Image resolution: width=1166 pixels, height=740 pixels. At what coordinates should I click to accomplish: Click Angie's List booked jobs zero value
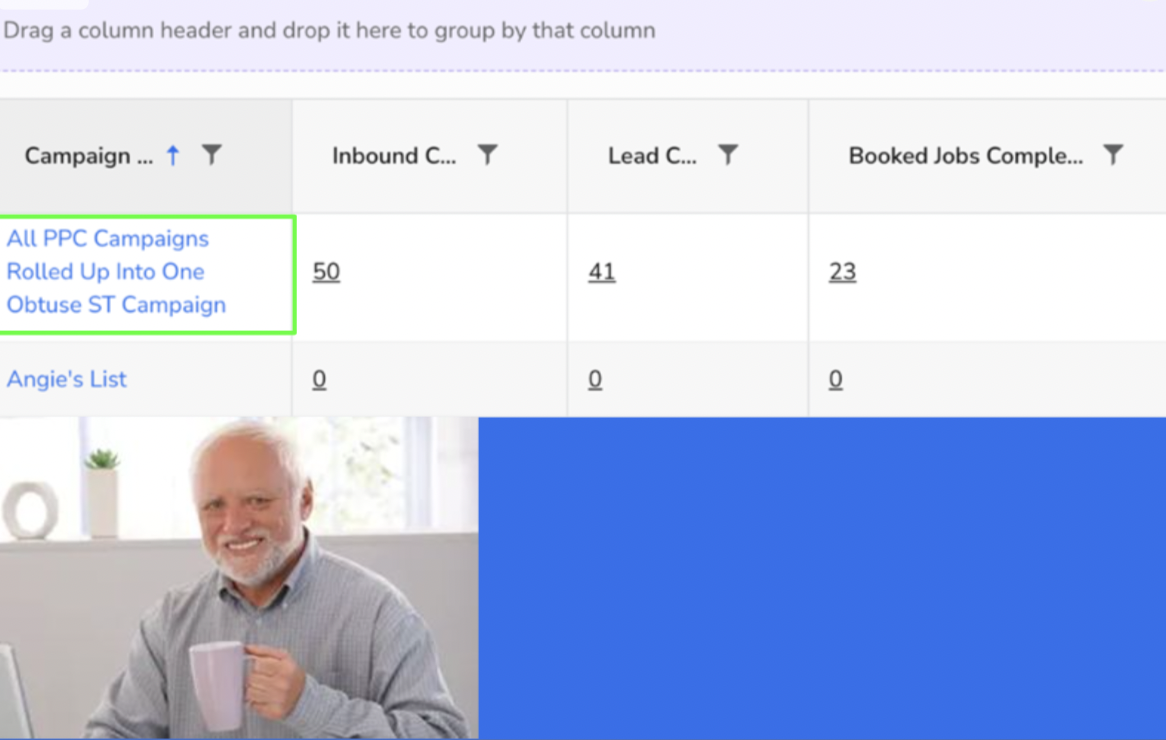(x=837, y=379)
